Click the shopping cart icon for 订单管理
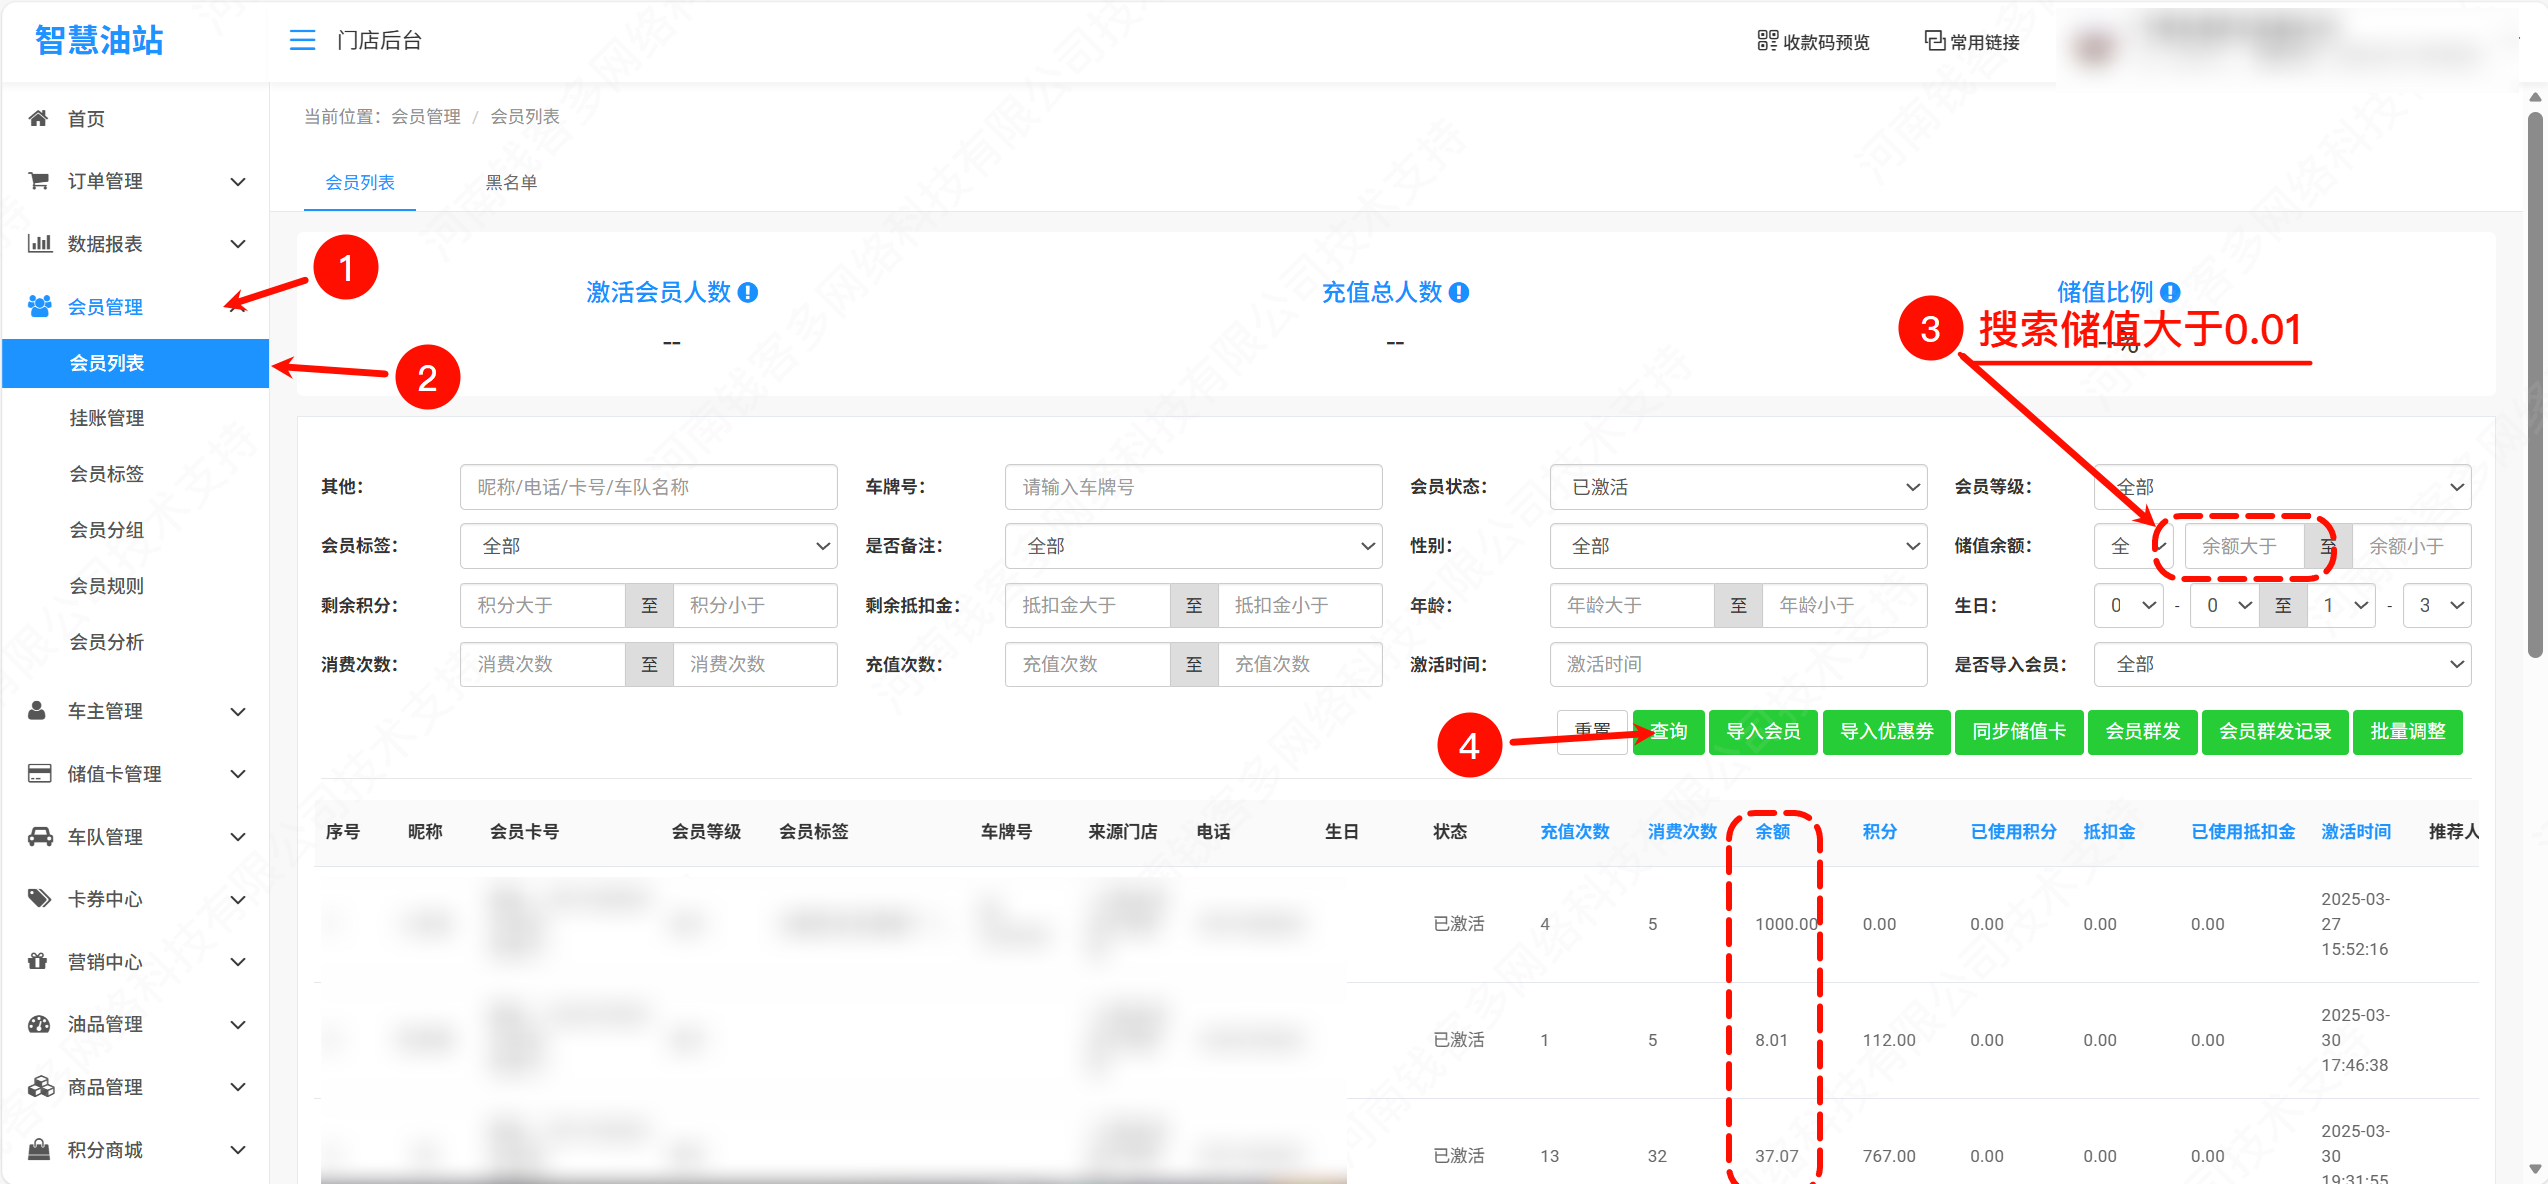 (38, 181)
